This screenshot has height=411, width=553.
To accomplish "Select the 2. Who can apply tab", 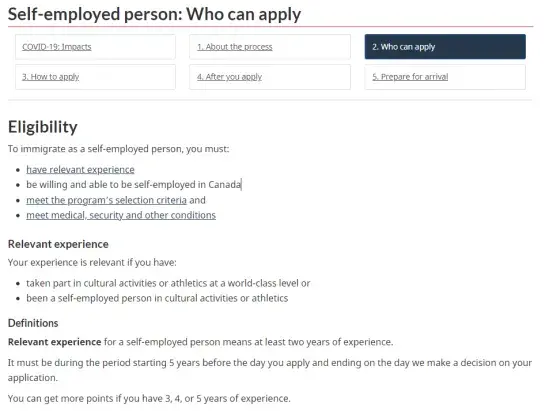I will 445,47.
